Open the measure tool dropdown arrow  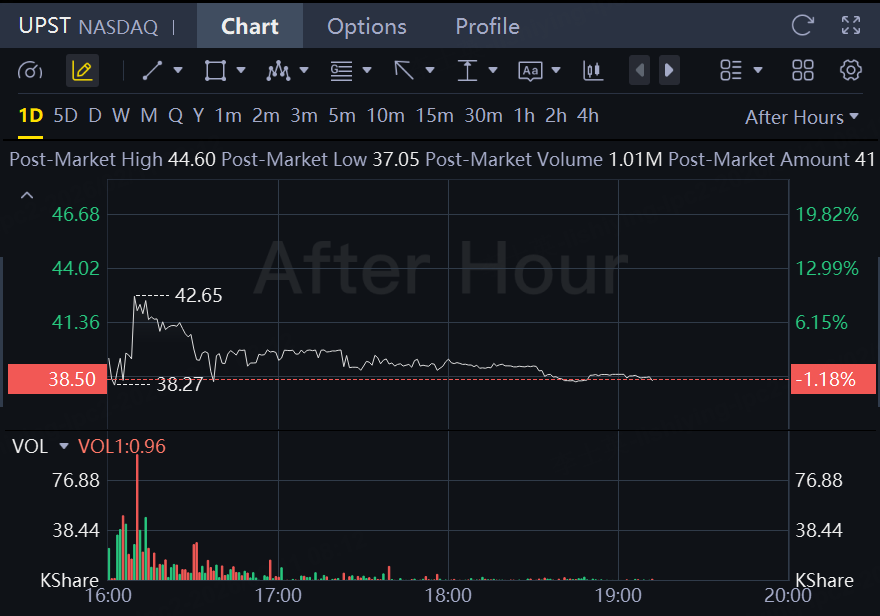[x=493, y=70]
